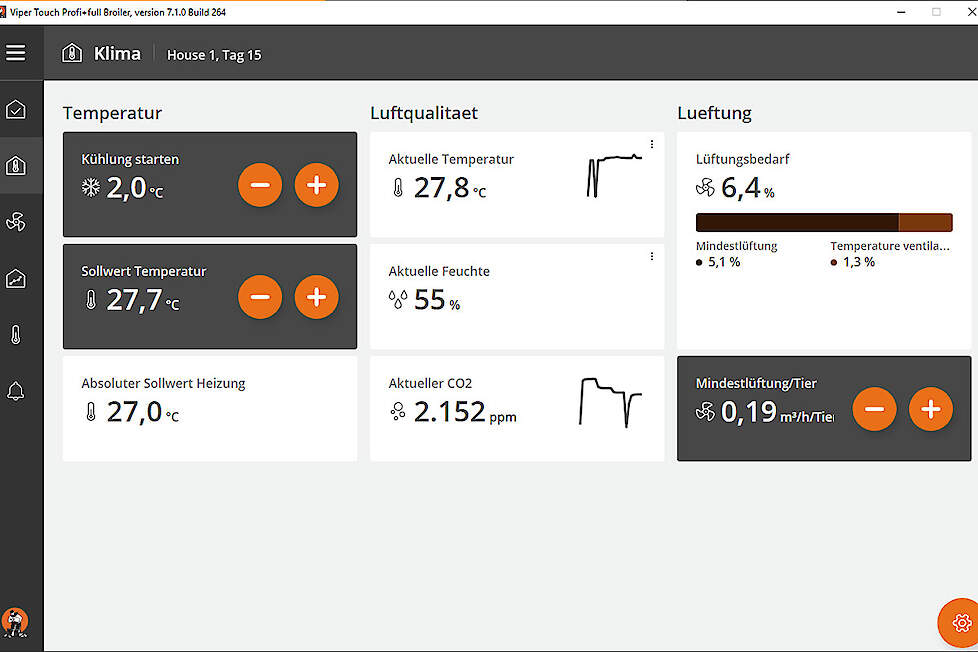
Task: Click thermometer icon beside 27,8 °C
Action: pyautogui.click(x=398, y=188)
